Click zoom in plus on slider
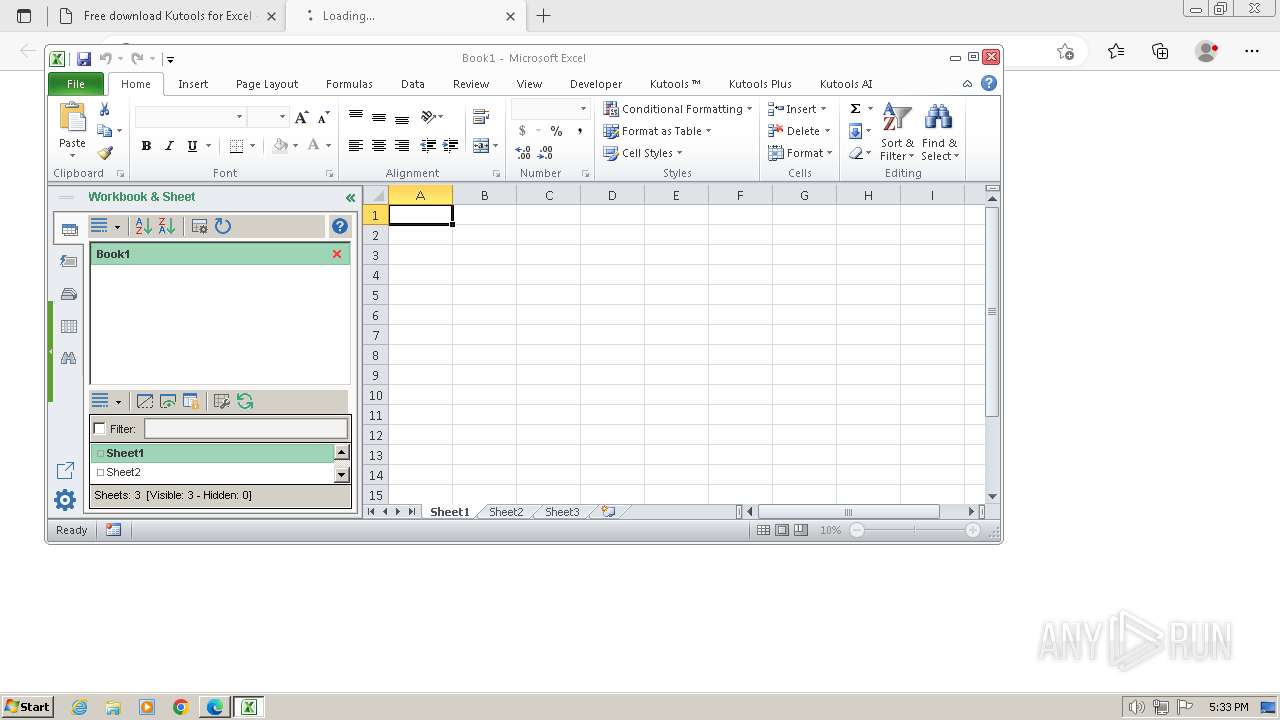The image size is (1280, 720). click(972, 530)
